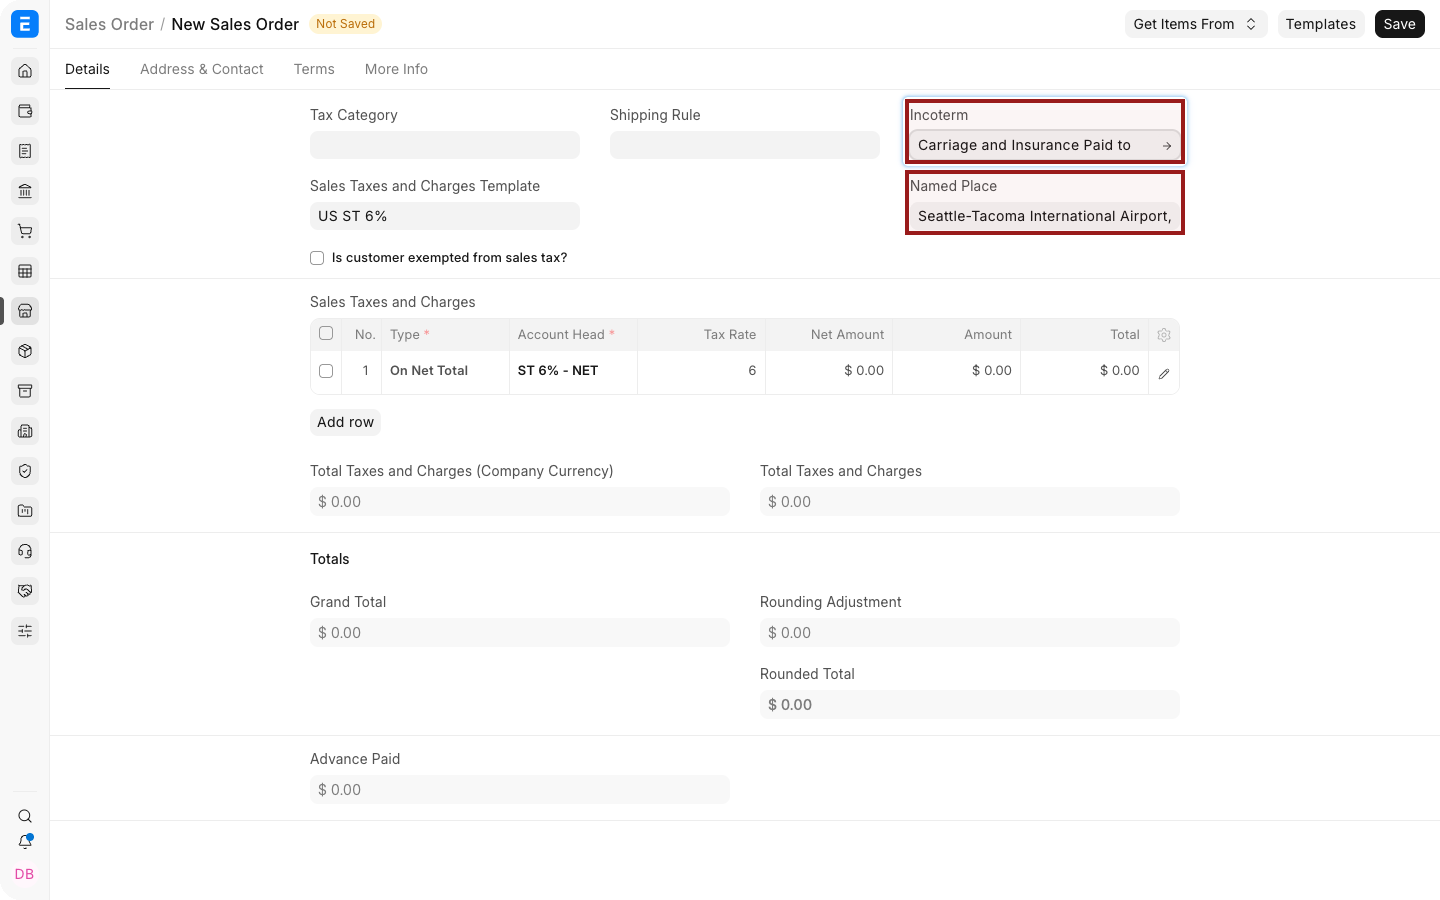Image resolution: width=1440 pixels, height=900 pixels.
Task: Open the grid table icon in sidebar
Action: pos(25,271)
